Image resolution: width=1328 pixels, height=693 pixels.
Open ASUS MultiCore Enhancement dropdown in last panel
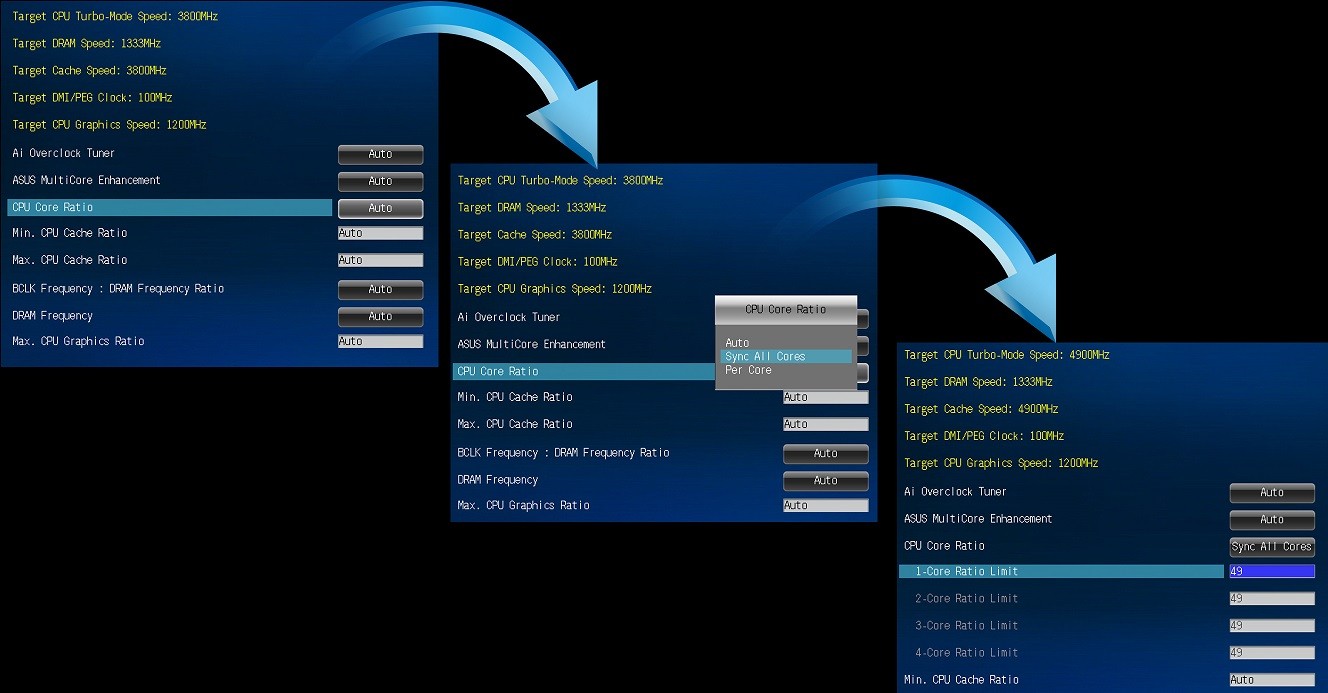tap(1272, 520)
